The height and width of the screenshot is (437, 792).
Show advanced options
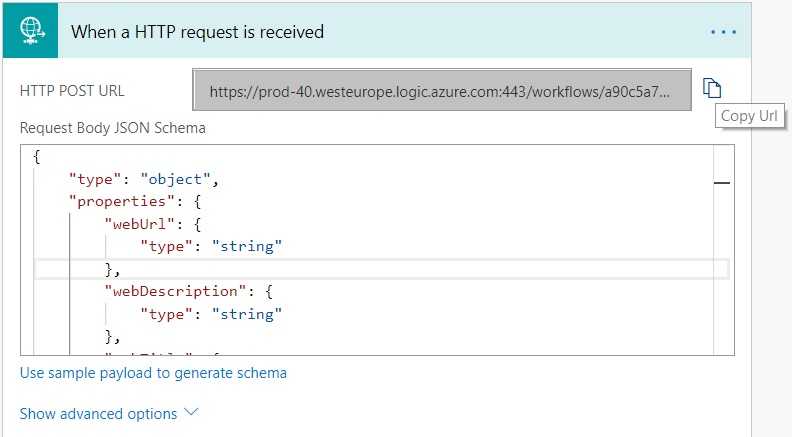98,414
